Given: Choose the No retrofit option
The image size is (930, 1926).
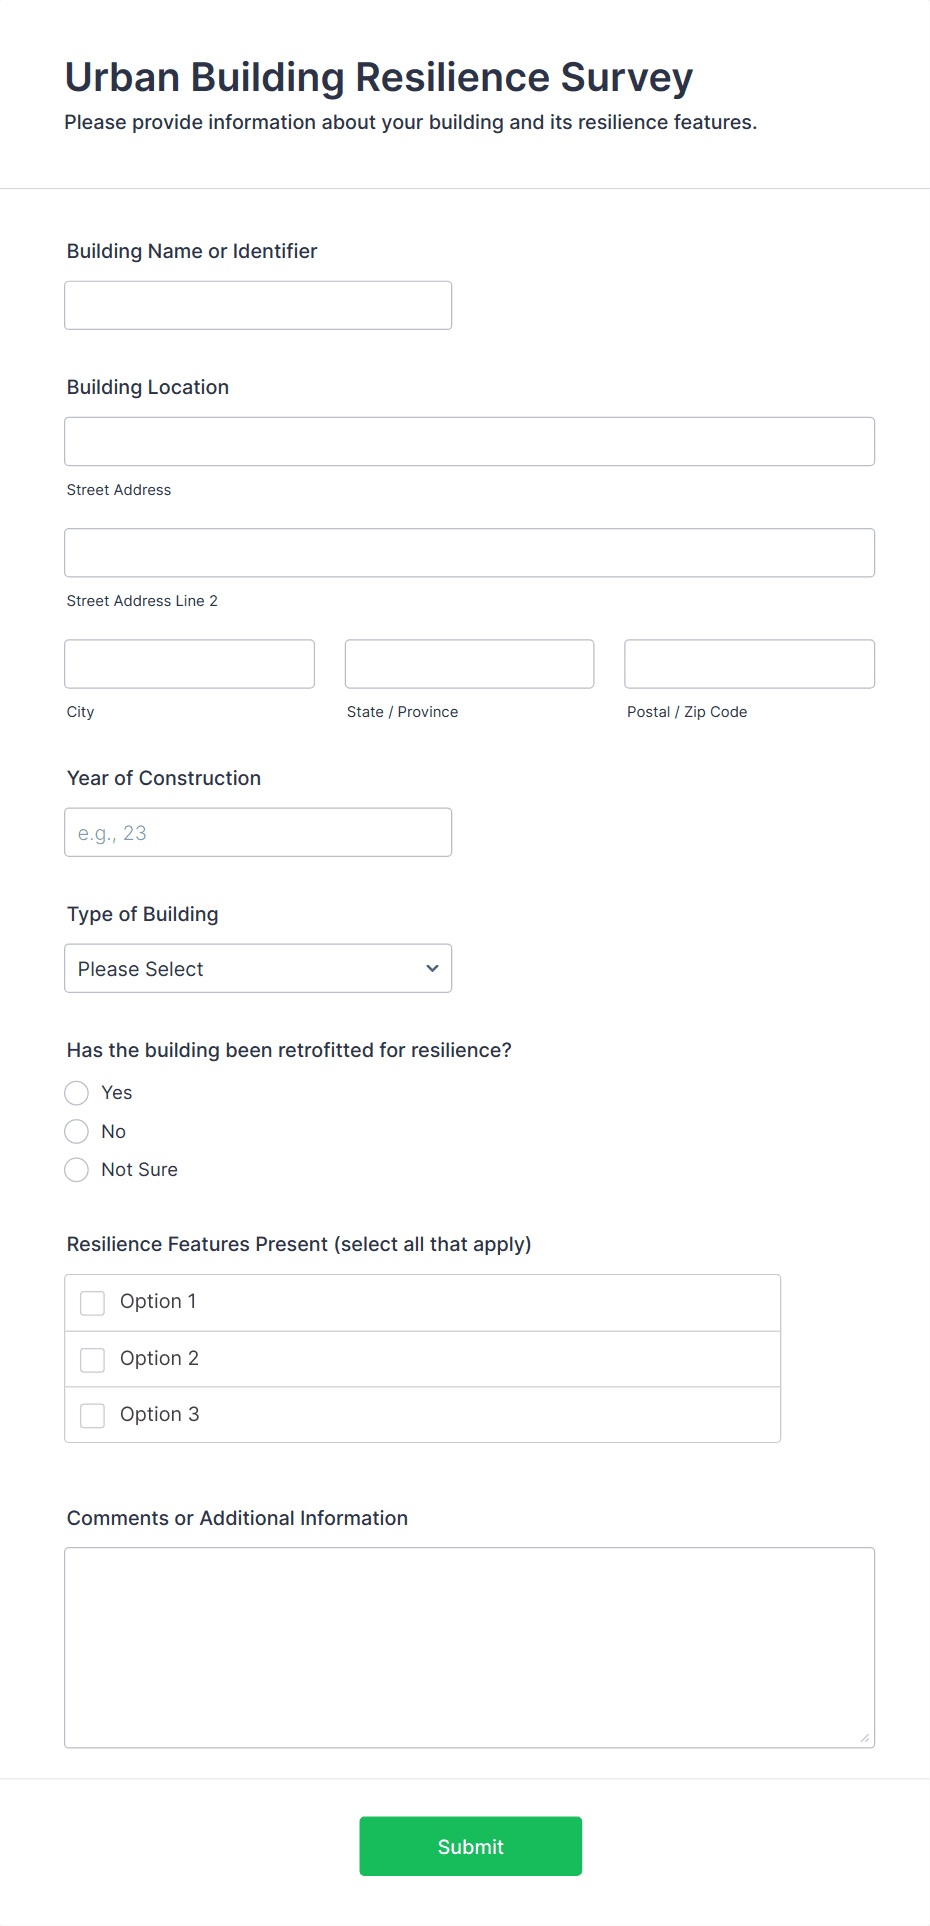Looking at the screenshot, I should (77, 1131).
